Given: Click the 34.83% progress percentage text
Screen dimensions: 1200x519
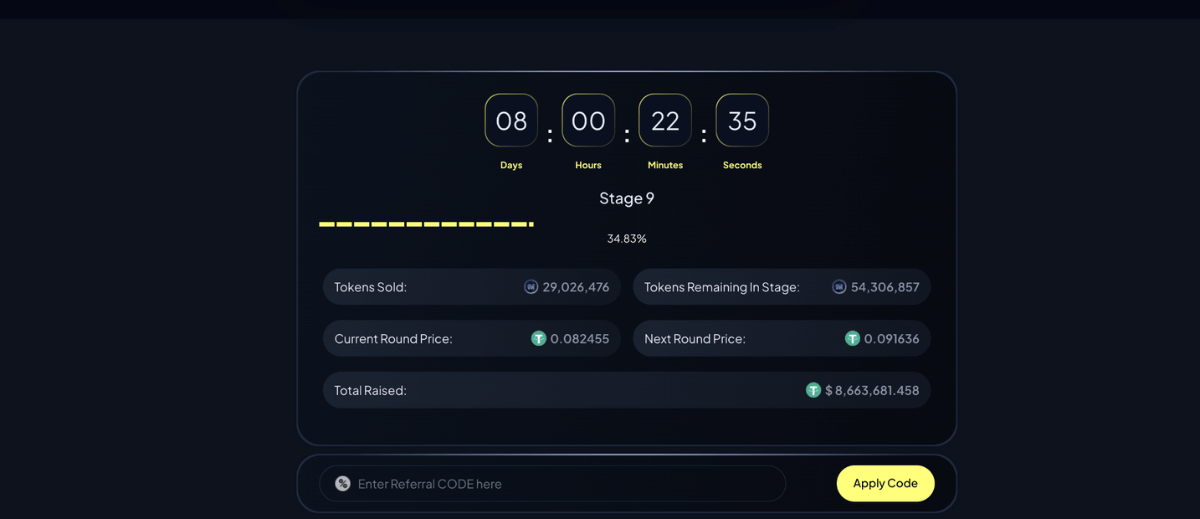Looking at the screenshot, I should [626, 239].
